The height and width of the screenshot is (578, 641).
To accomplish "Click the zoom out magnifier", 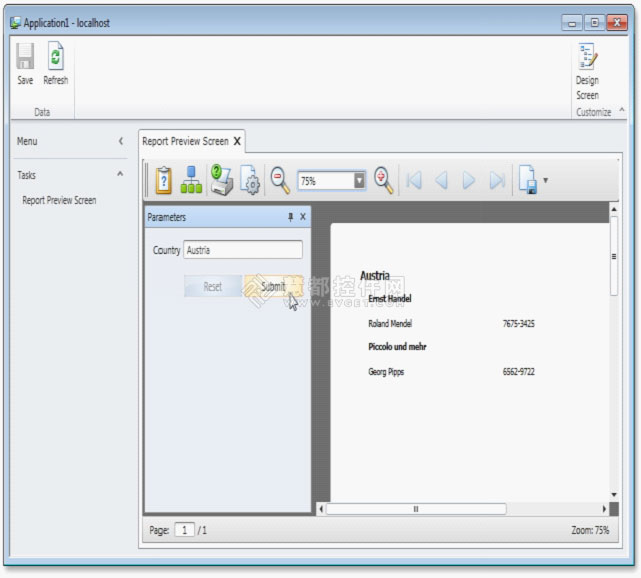I will 281,180.
